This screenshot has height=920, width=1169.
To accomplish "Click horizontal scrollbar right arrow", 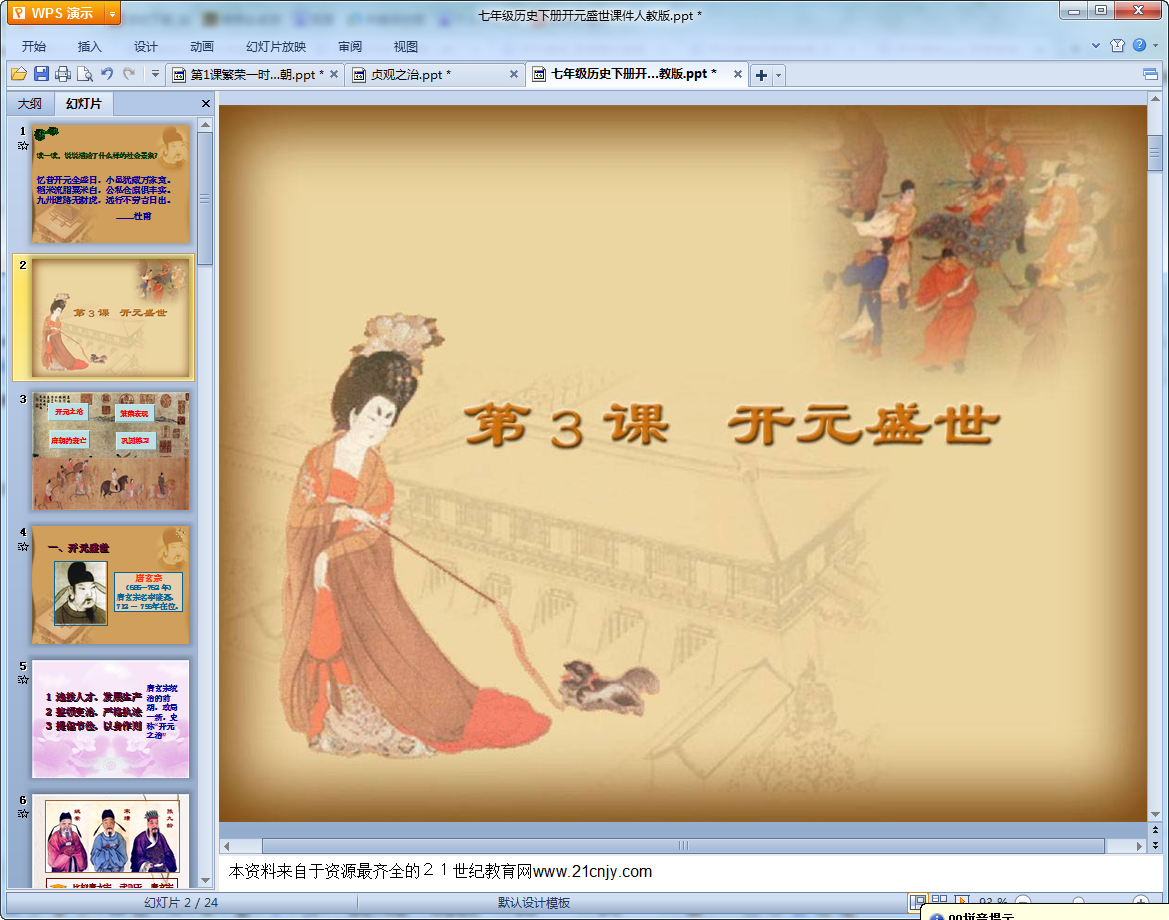I will click(x=1138, y=846).
